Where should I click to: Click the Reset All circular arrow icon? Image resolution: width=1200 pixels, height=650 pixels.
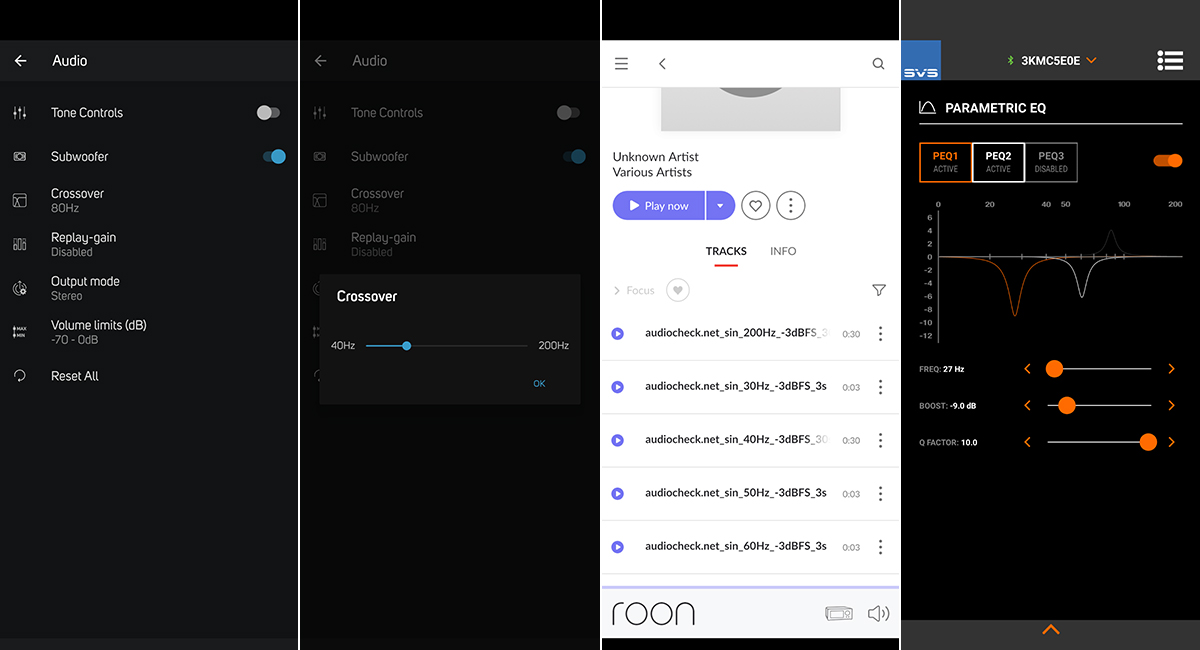[x=20, y=376]
